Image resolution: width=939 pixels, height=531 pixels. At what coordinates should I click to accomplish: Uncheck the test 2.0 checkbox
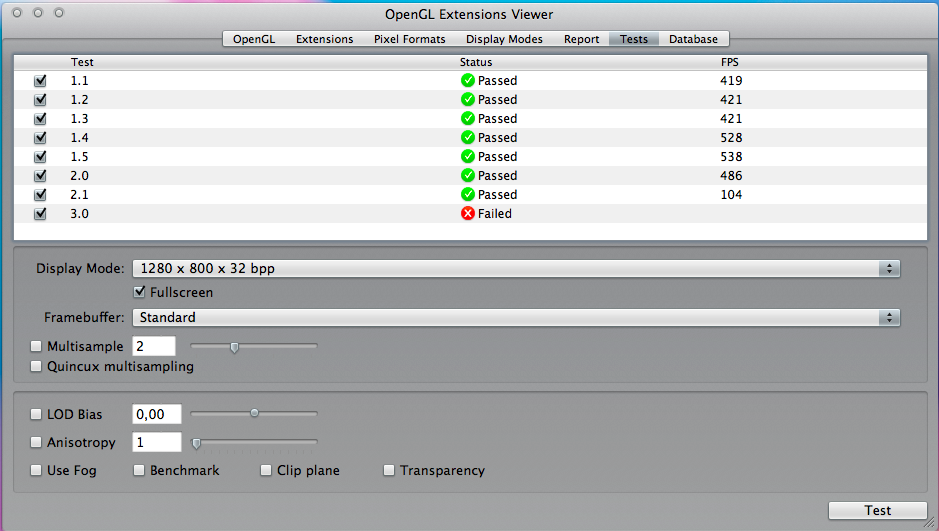tap(40, 175)
